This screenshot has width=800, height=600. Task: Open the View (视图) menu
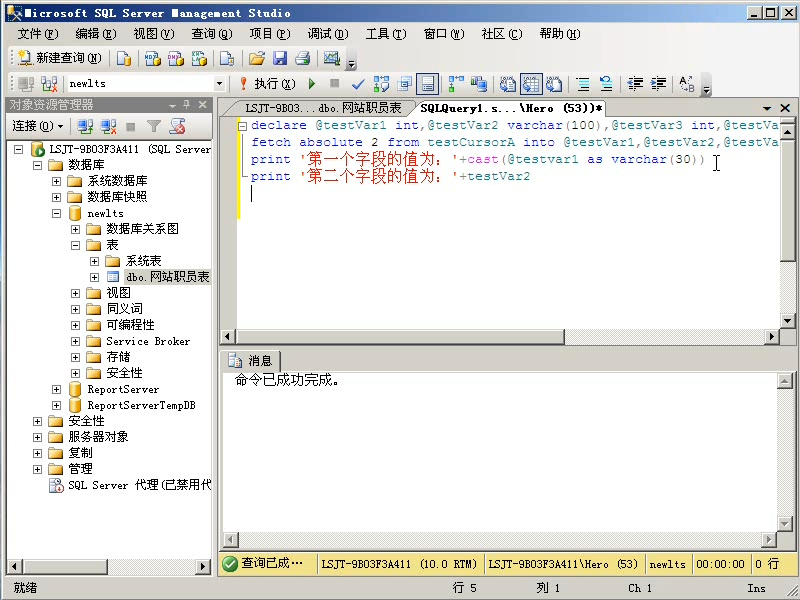pos(154,34)
